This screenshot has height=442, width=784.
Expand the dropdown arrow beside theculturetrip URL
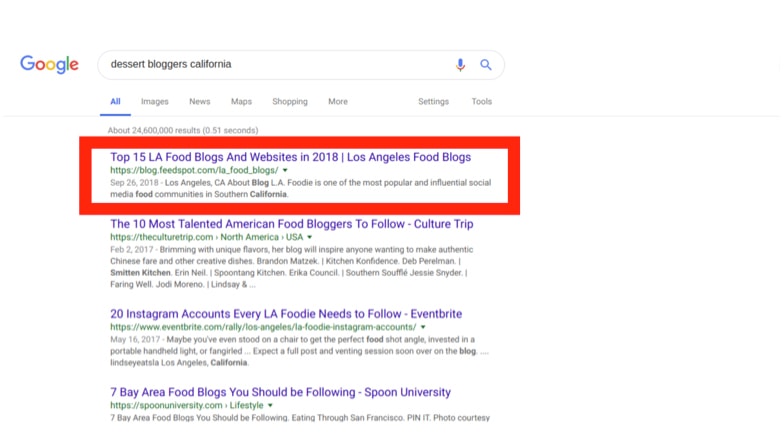tap(310, 237)
